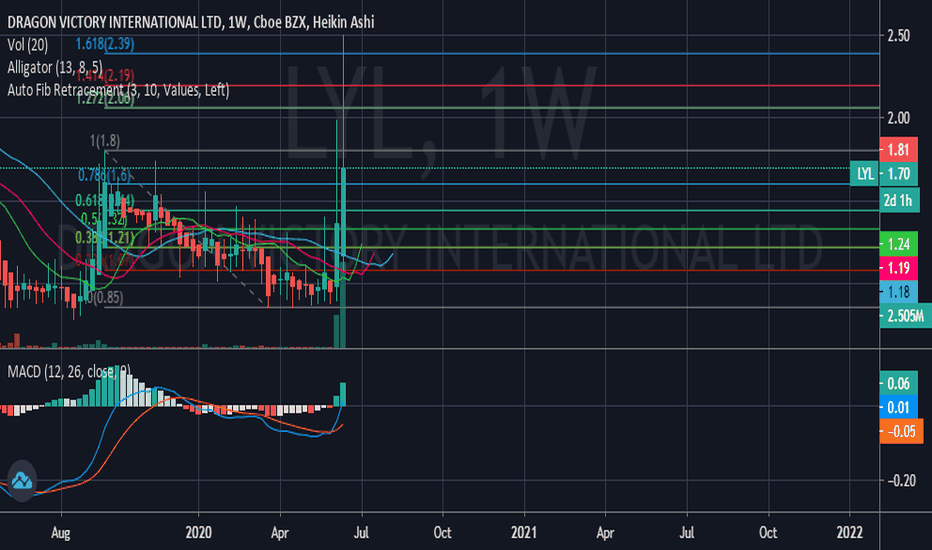Image resolution: width=932 pixels, height=550 pixels.
Task: Click the blue 0.01 MACD value label
Action: pyautogui.click(x=898, y=407)
